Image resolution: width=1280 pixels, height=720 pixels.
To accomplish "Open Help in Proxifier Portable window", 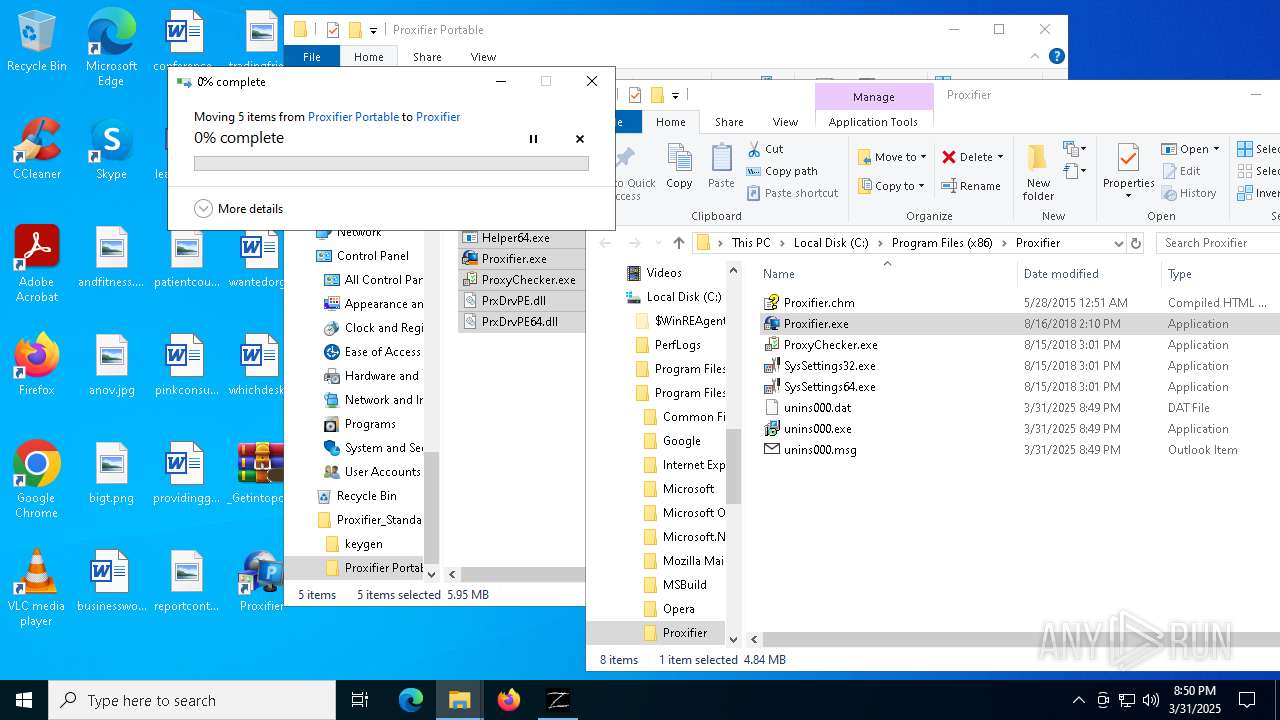I will point(1057,57).
